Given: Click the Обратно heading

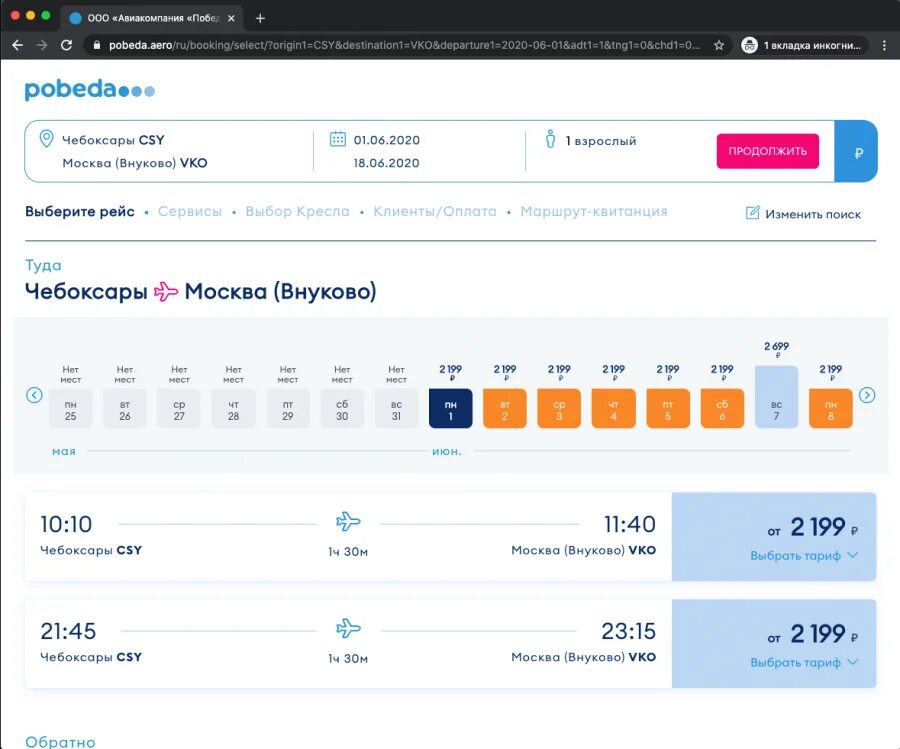Looking at the screenshot, I should 60,742.
